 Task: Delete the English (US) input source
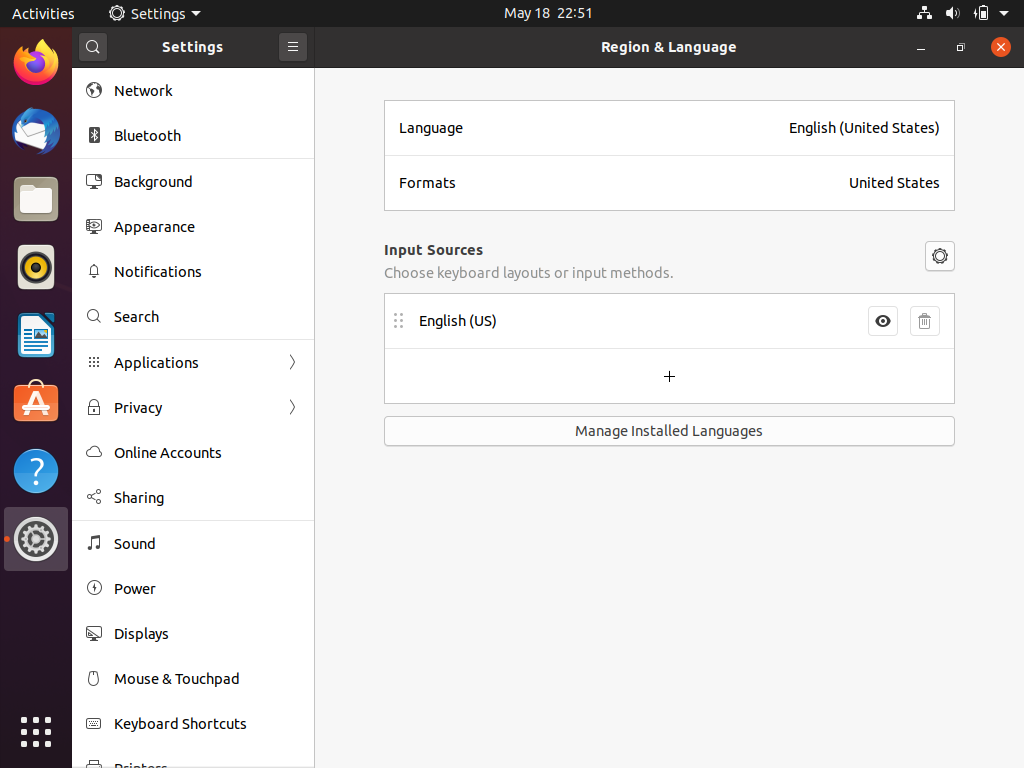click(924, 321)
